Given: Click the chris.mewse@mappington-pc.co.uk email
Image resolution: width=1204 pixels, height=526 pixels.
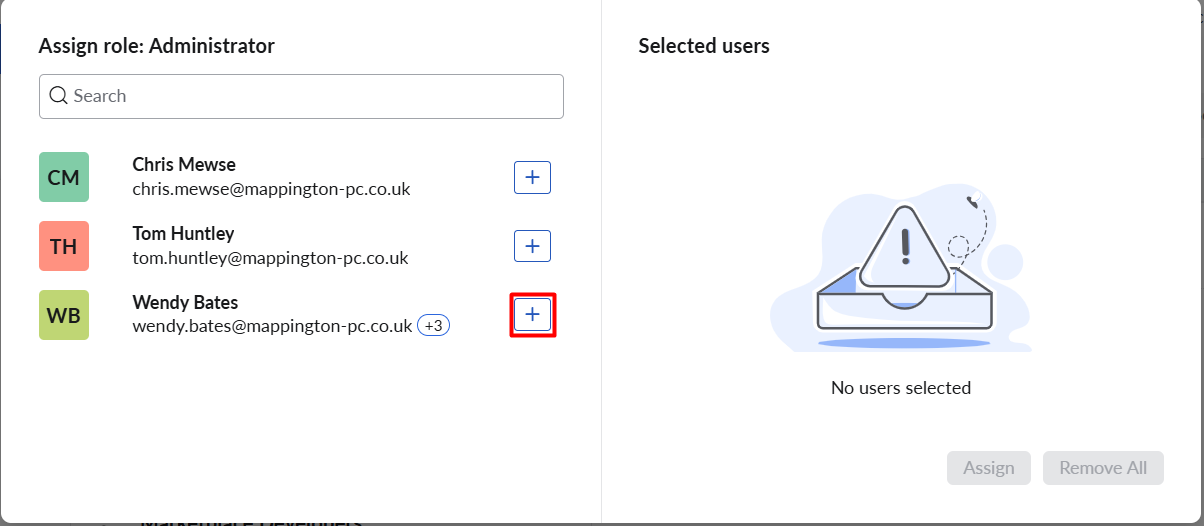Looking at the screenshot, I should pos(271,189).
